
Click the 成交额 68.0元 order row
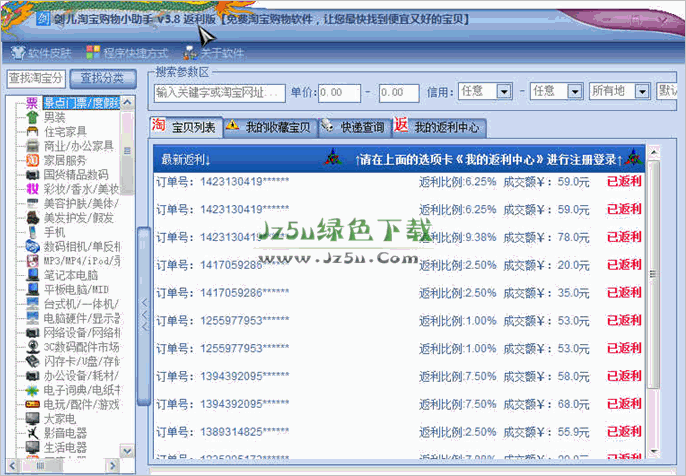click(399, 404)
